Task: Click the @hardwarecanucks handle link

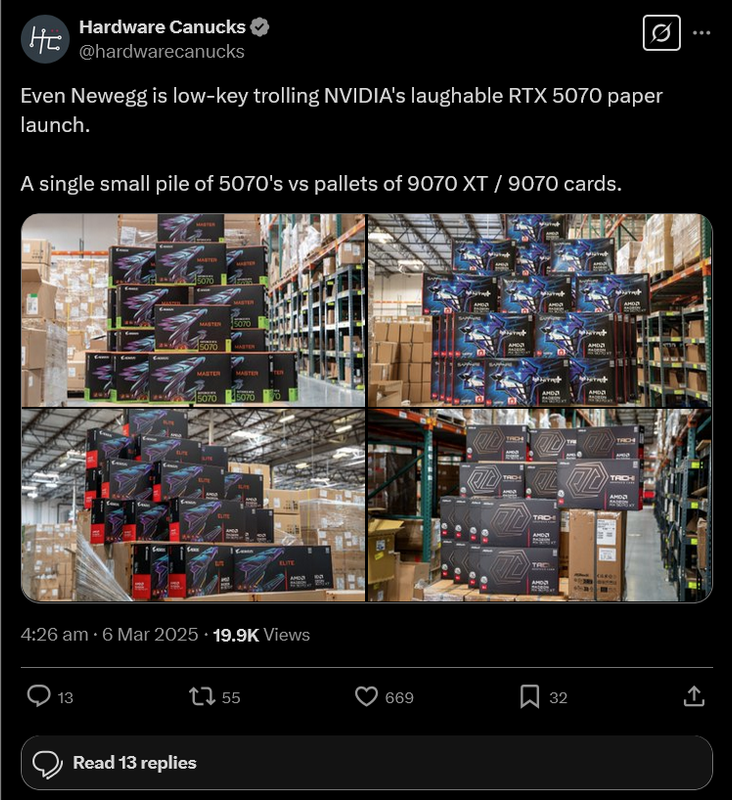Action: click(x=162, y=52)
